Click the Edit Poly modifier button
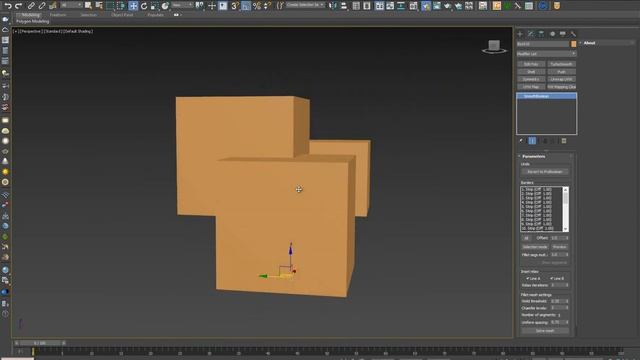 pyautogui.click(x=531, y=64)
